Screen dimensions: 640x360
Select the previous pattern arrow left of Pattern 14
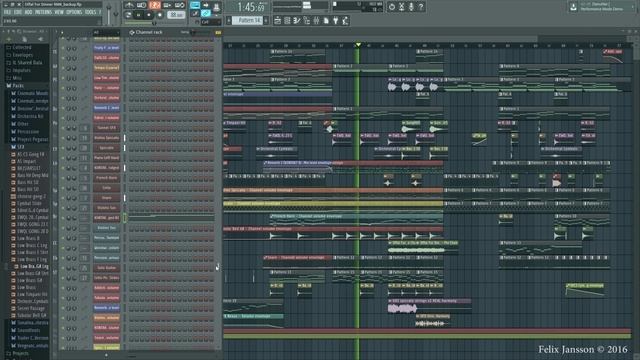click(229, 20)
